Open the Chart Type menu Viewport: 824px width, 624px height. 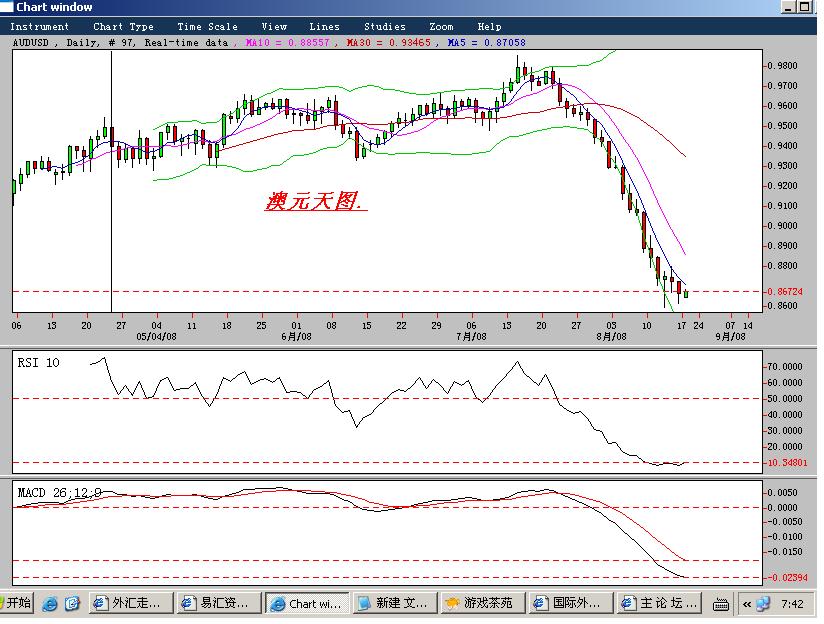coord(123,26)
